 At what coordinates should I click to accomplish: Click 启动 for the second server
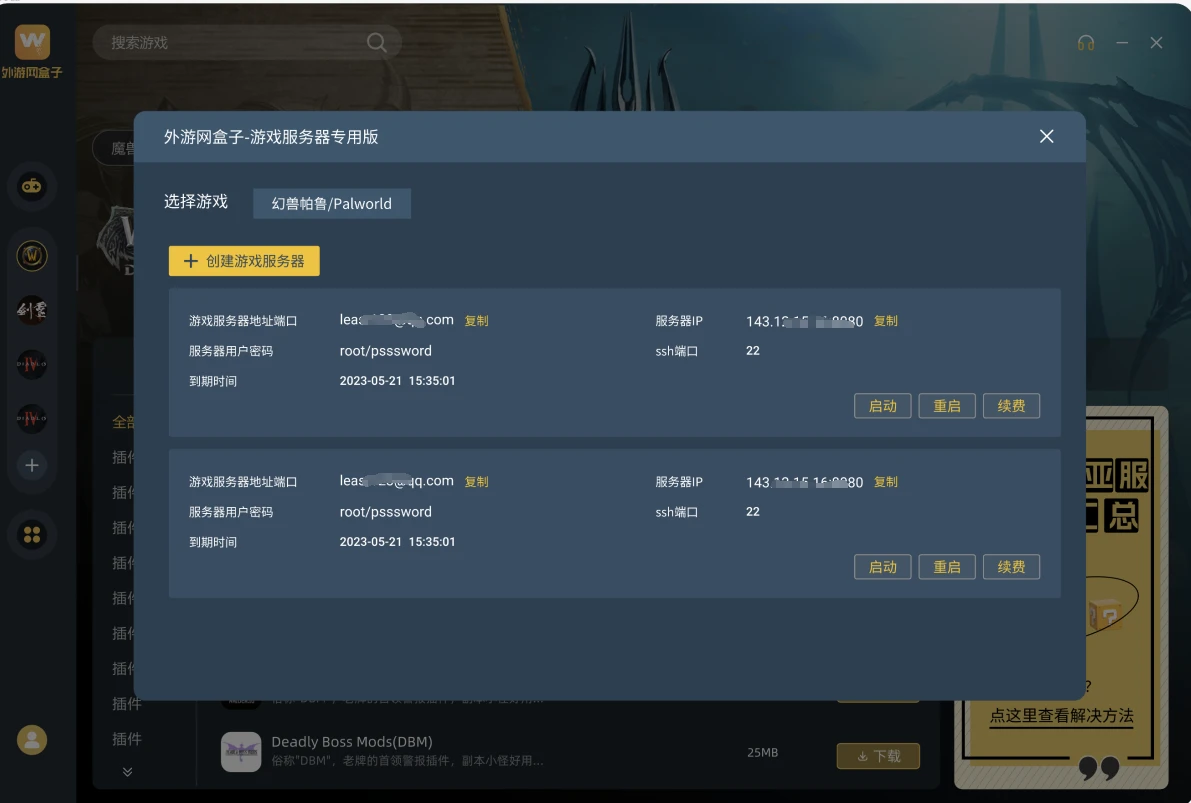[883, 567]
